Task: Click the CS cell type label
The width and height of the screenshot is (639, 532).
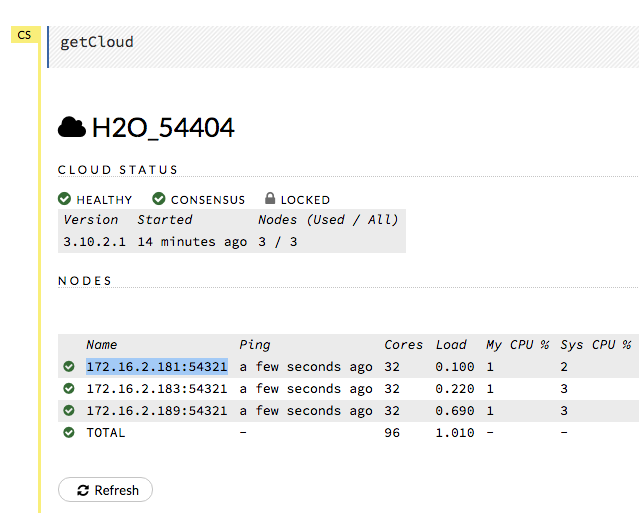Action: tap(24, 35)
